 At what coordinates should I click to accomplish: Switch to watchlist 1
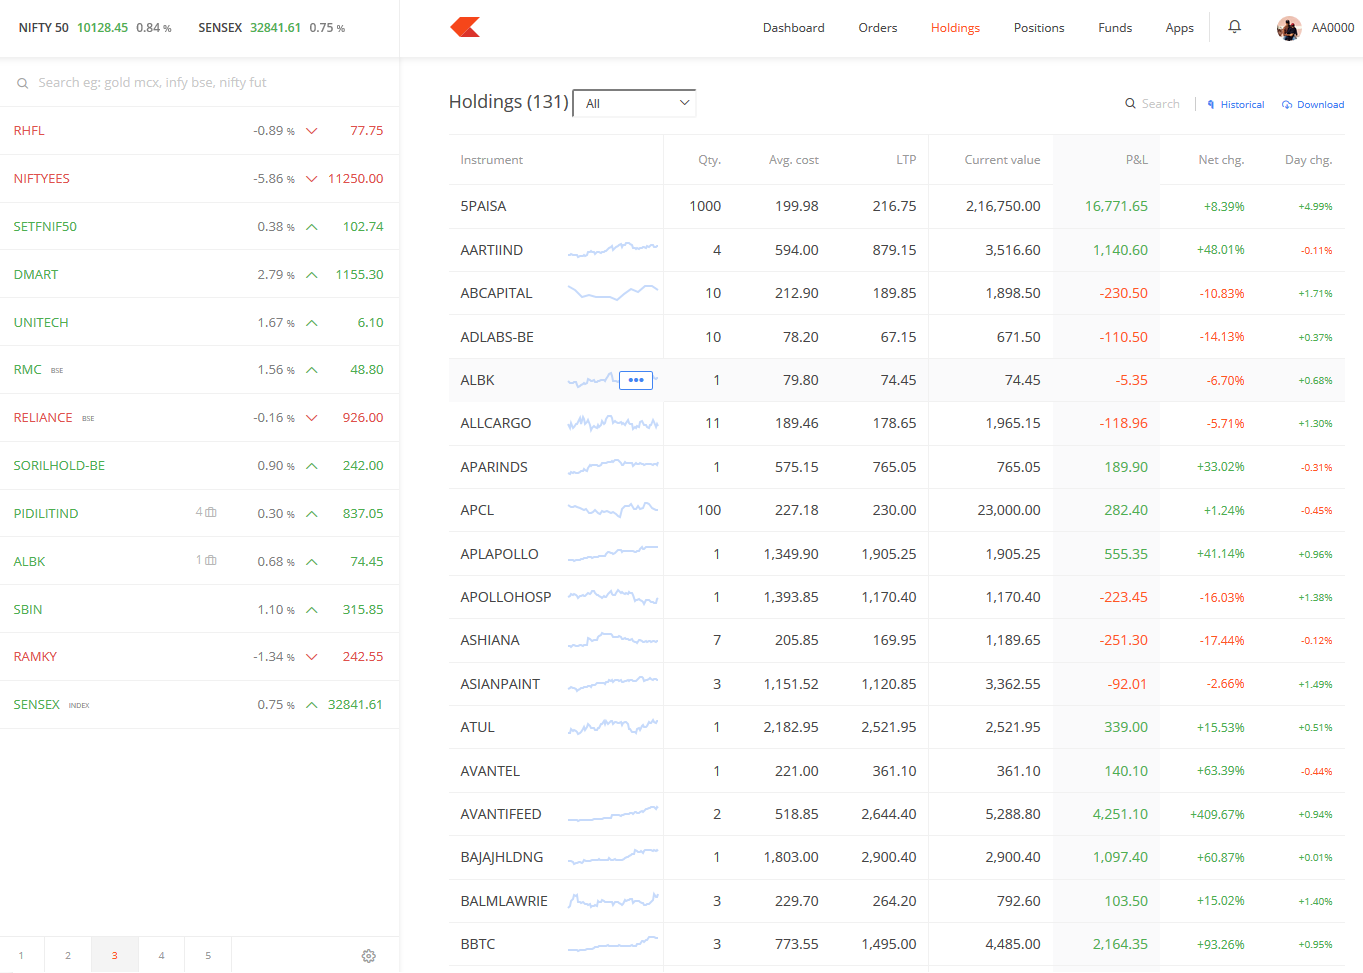pos(21,955)
